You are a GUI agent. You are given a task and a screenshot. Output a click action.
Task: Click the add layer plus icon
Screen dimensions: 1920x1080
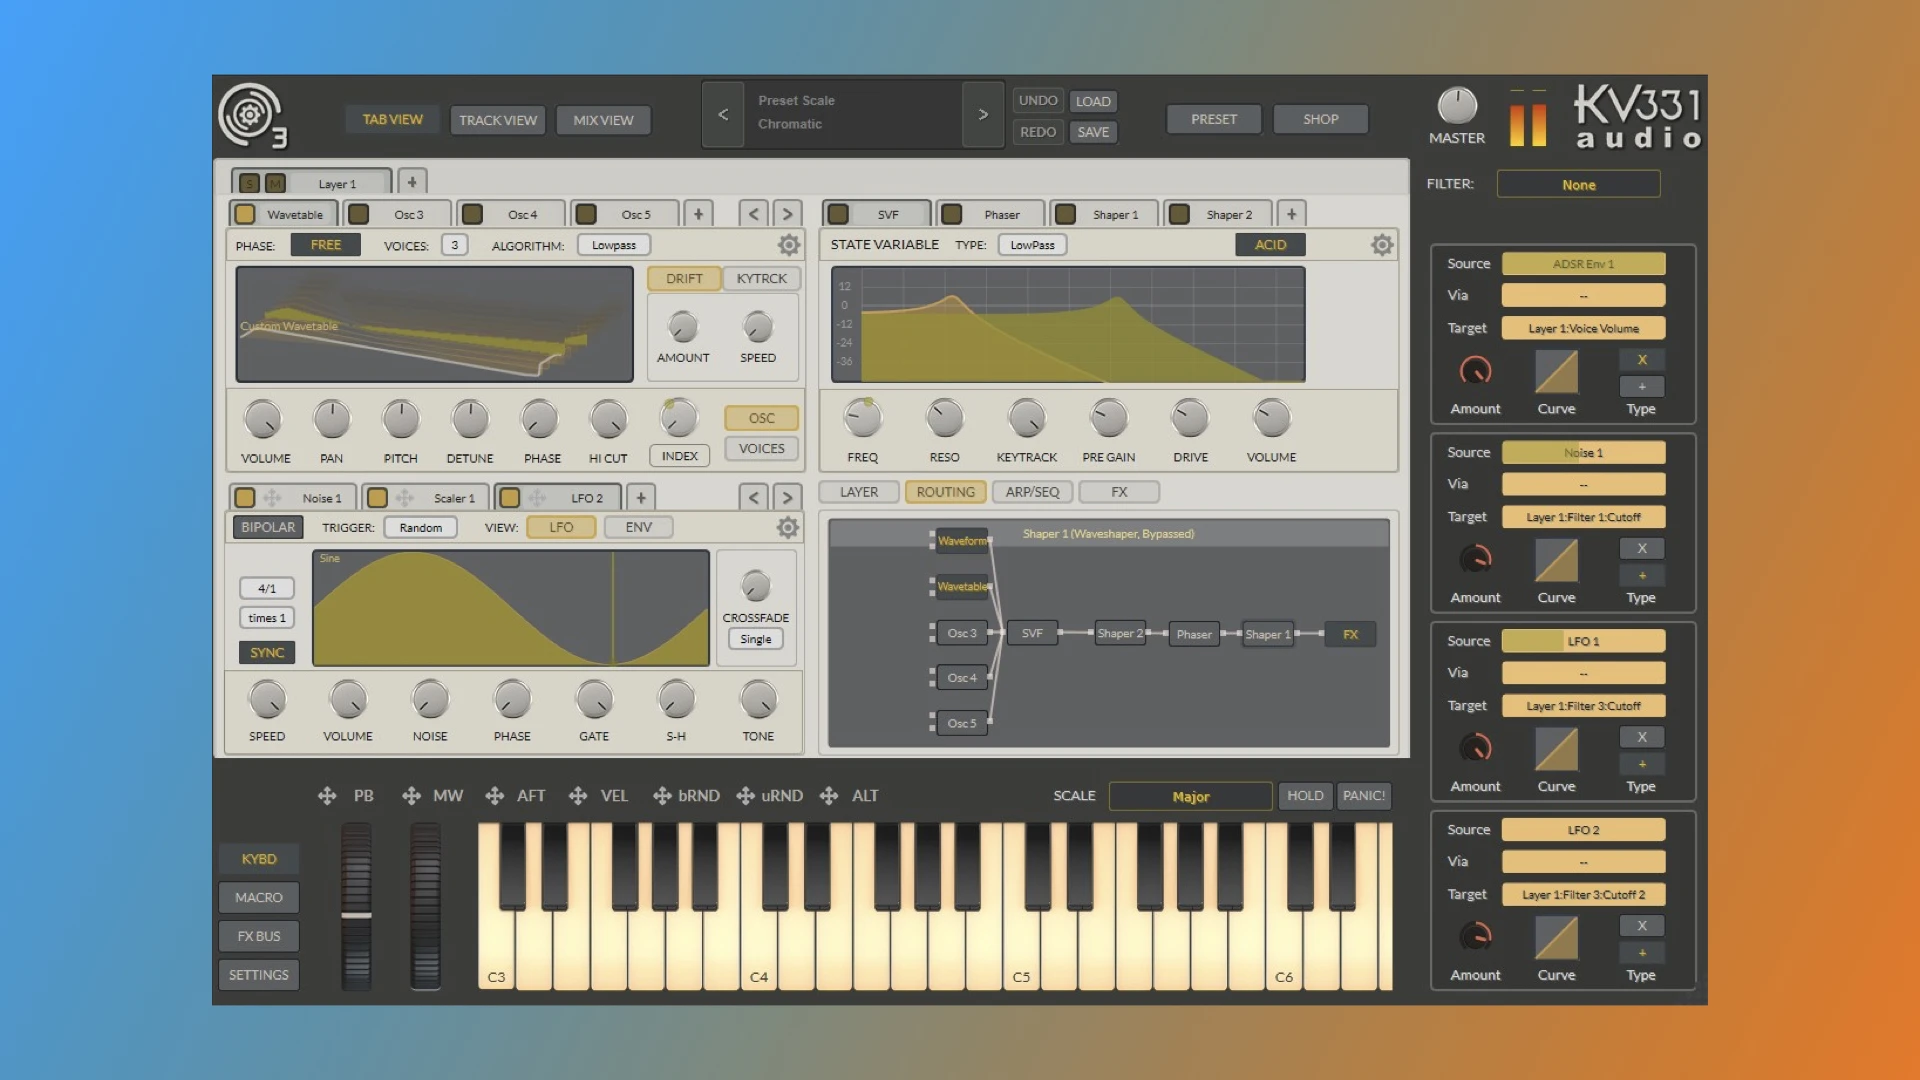tap(412, 182)
